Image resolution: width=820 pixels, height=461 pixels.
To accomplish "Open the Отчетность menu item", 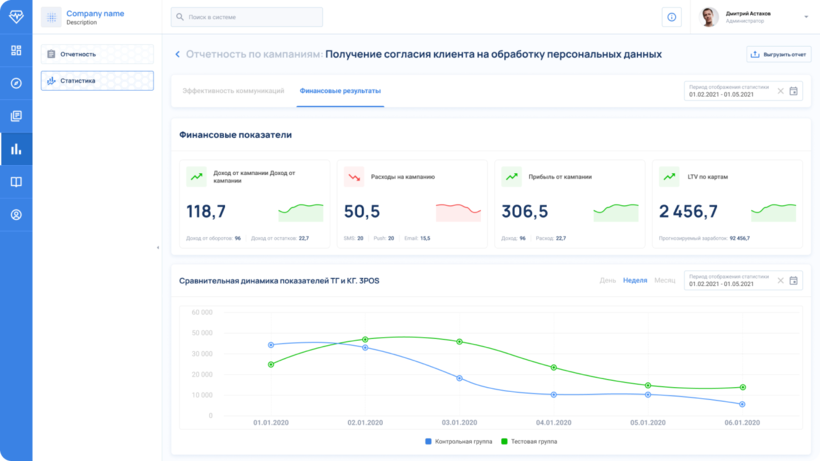I will [x=97, y=54].
